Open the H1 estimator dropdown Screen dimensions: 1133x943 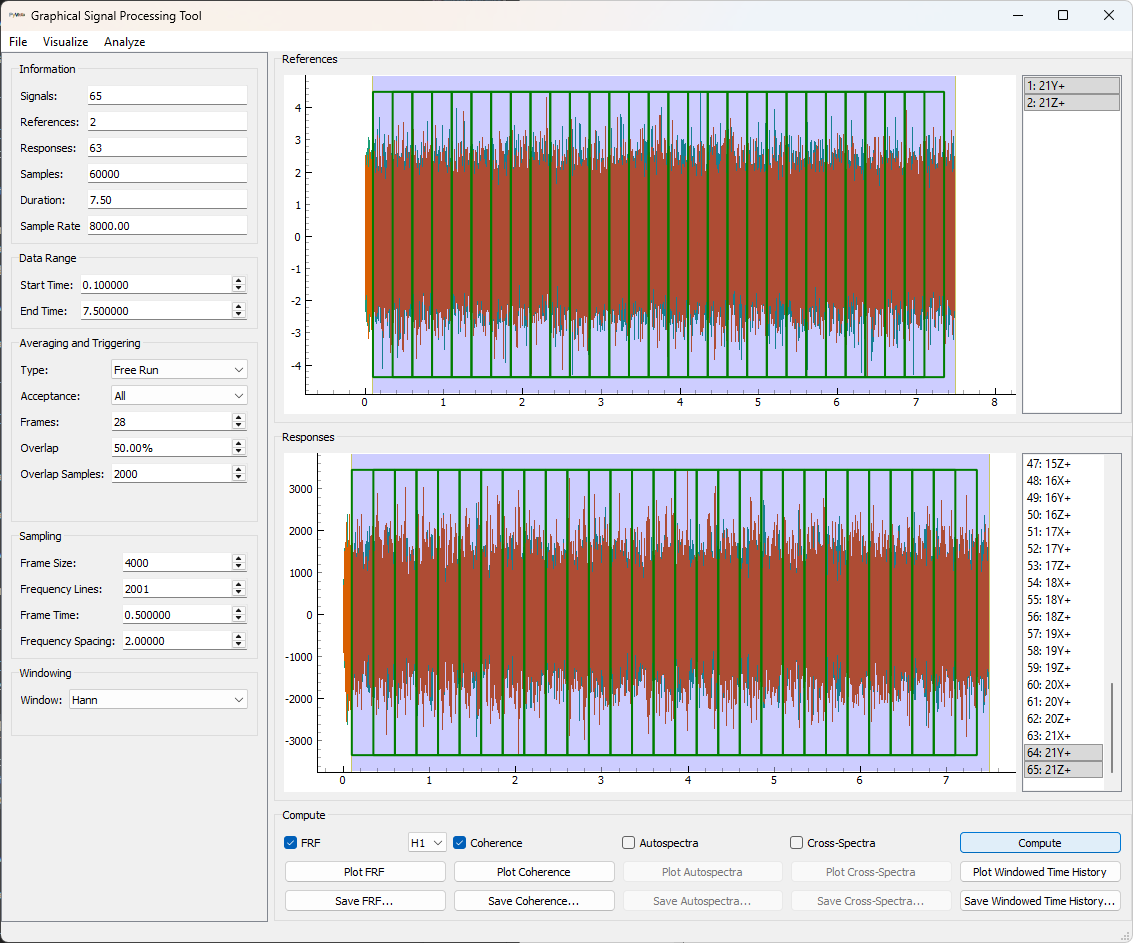point(426,842)
